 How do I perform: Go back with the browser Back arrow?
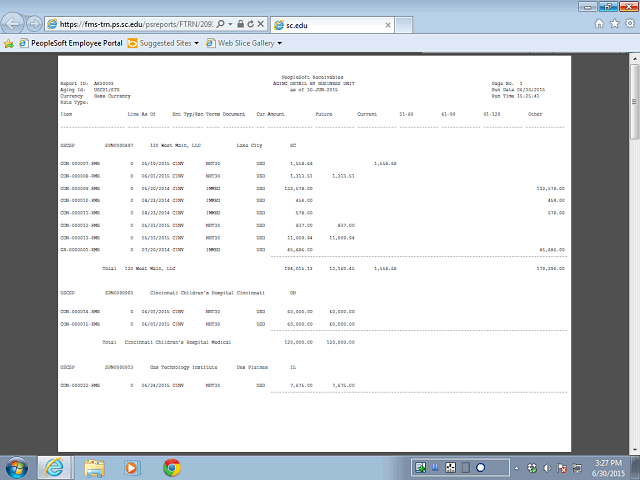[13, 24]
